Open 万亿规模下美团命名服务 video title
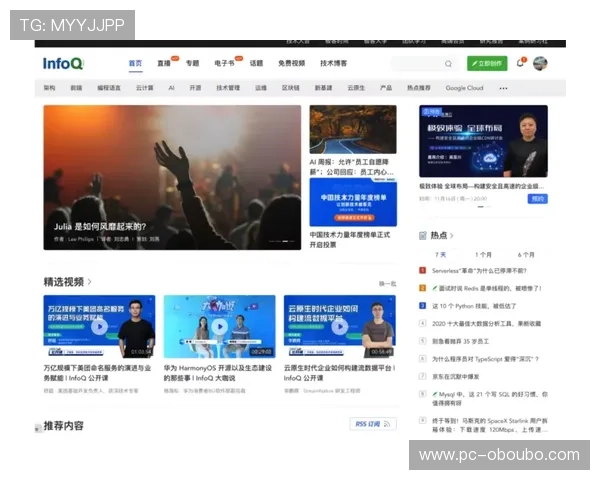Screen dimensions: 600x480 [97, 373]
